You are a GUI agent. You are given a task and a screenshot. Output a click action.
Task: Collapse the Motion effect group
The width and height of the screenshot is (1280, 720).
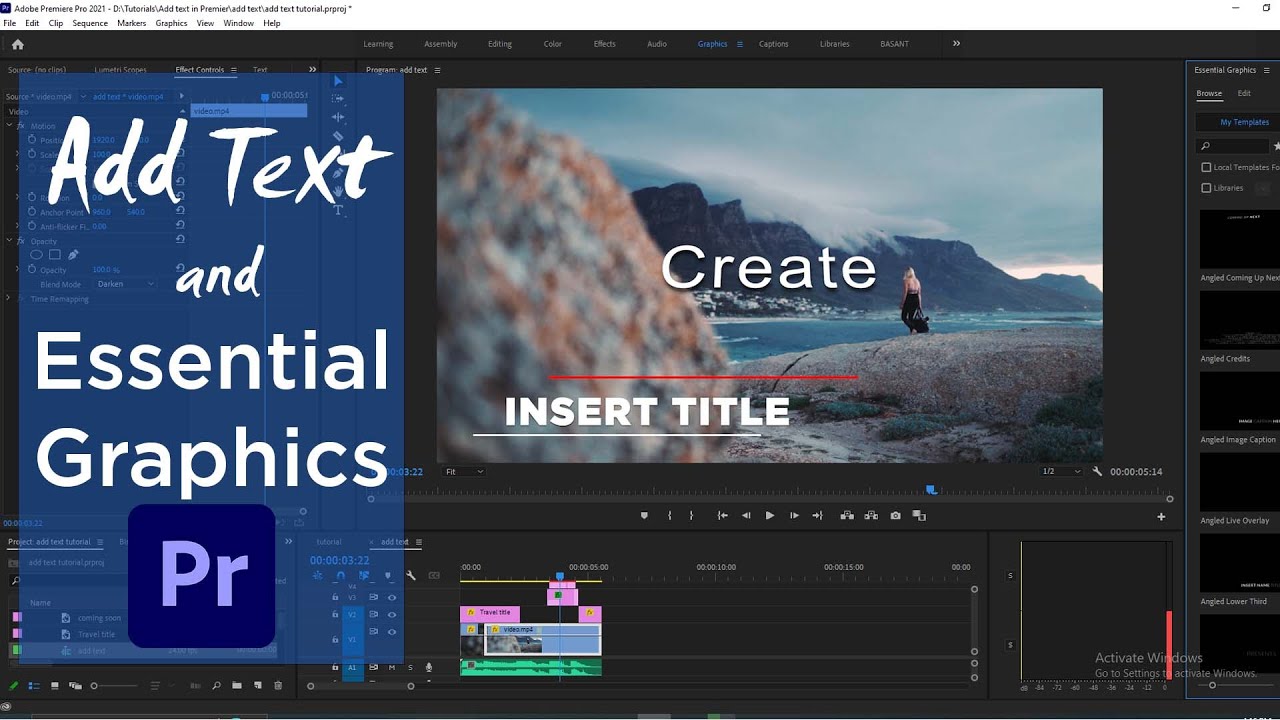[x=9, y=126]
